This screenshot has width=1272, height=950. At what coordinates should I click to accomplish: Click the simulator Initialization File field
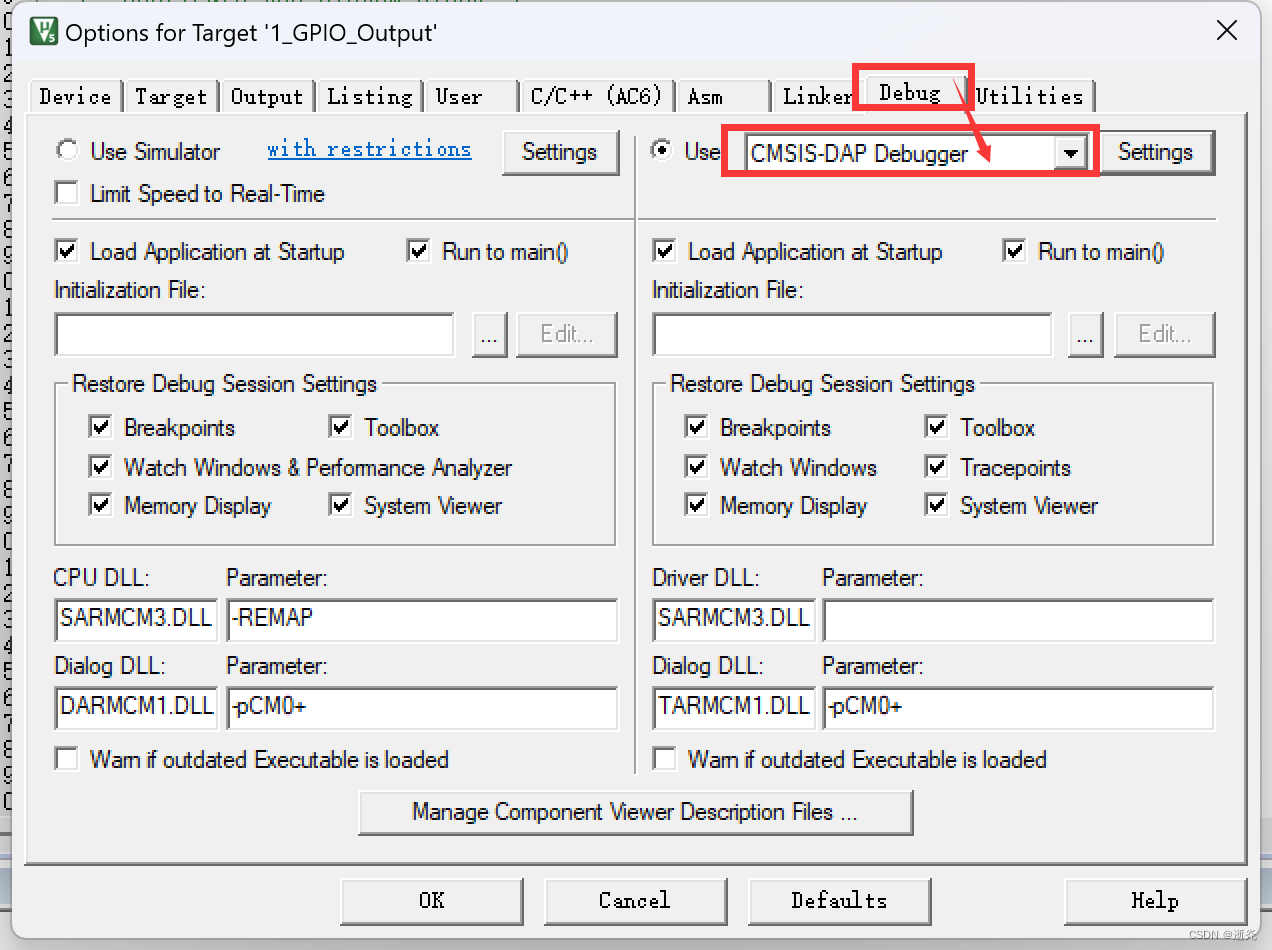click(x=254, y=334)
